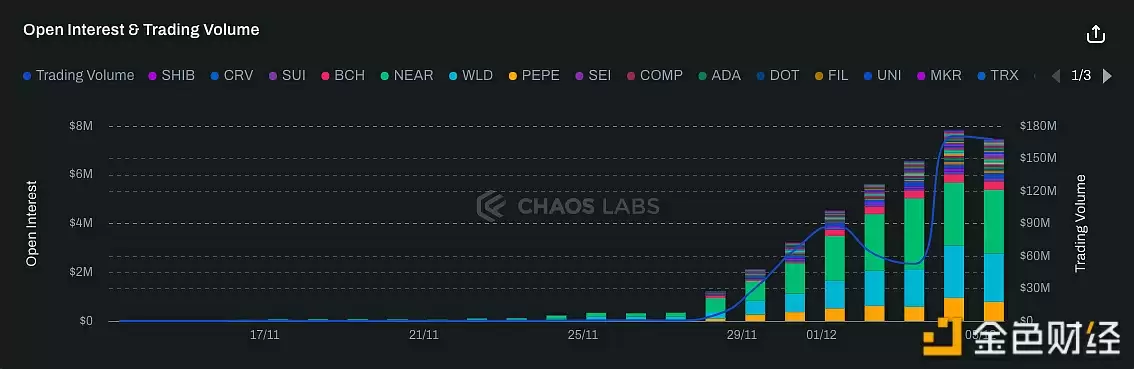
Task: Hide the SUI series in legend
Action: pos(287,75)
